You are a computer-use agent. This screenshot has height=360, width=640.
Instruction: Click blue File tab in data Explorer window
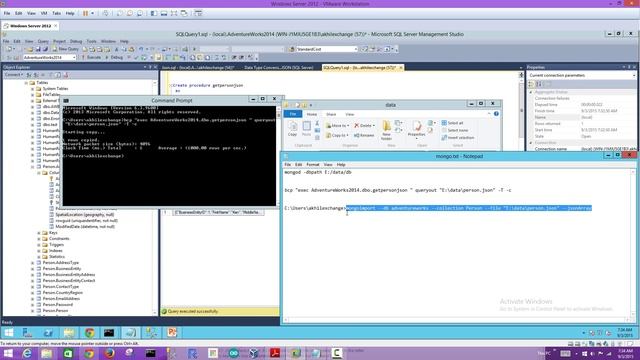pyautogui.click(x=293, y=114)
